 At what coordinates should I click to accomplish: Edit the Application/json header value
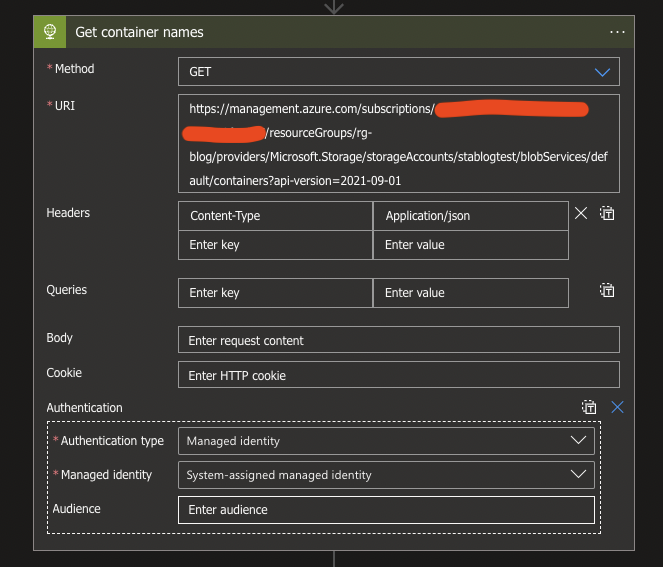470,216
